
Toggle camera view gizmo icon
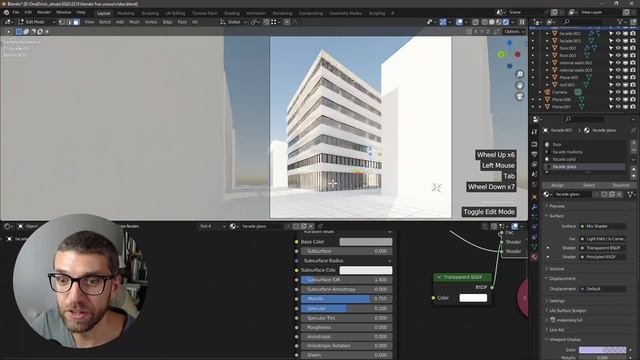[x=520, y=96]
